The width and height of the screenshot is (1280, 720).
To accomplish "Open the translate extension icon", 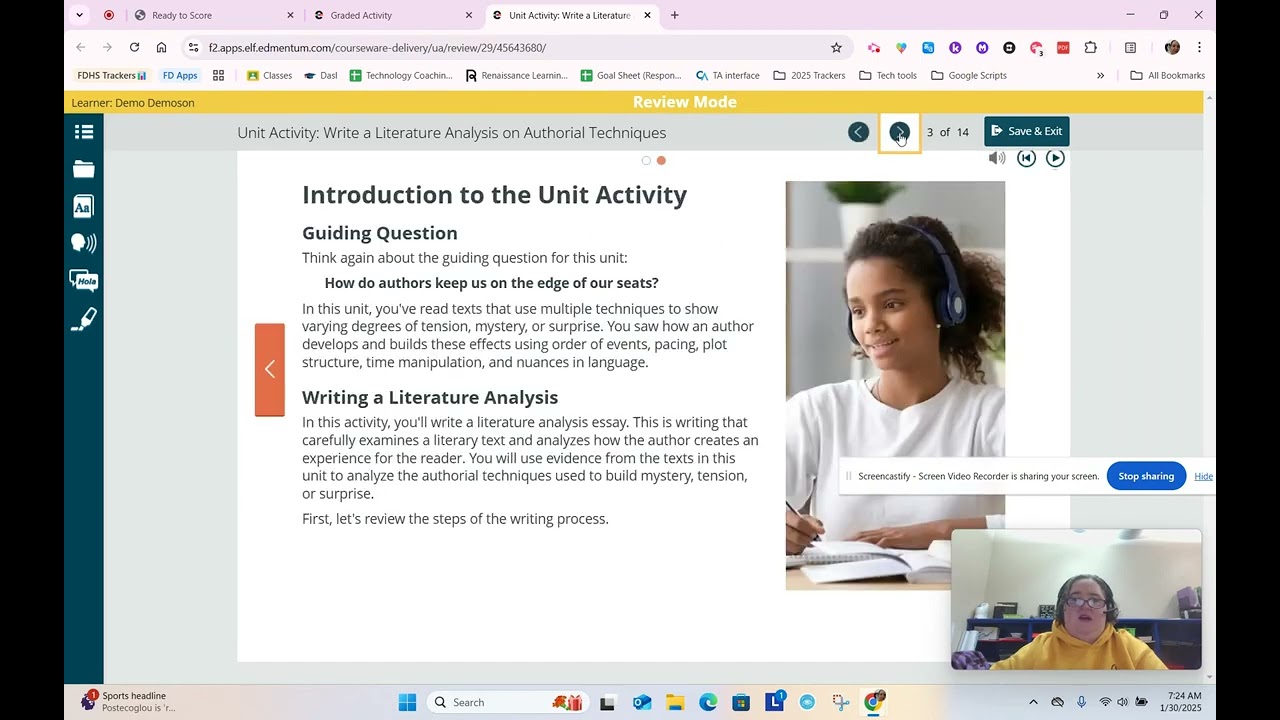I will (928, 47).
